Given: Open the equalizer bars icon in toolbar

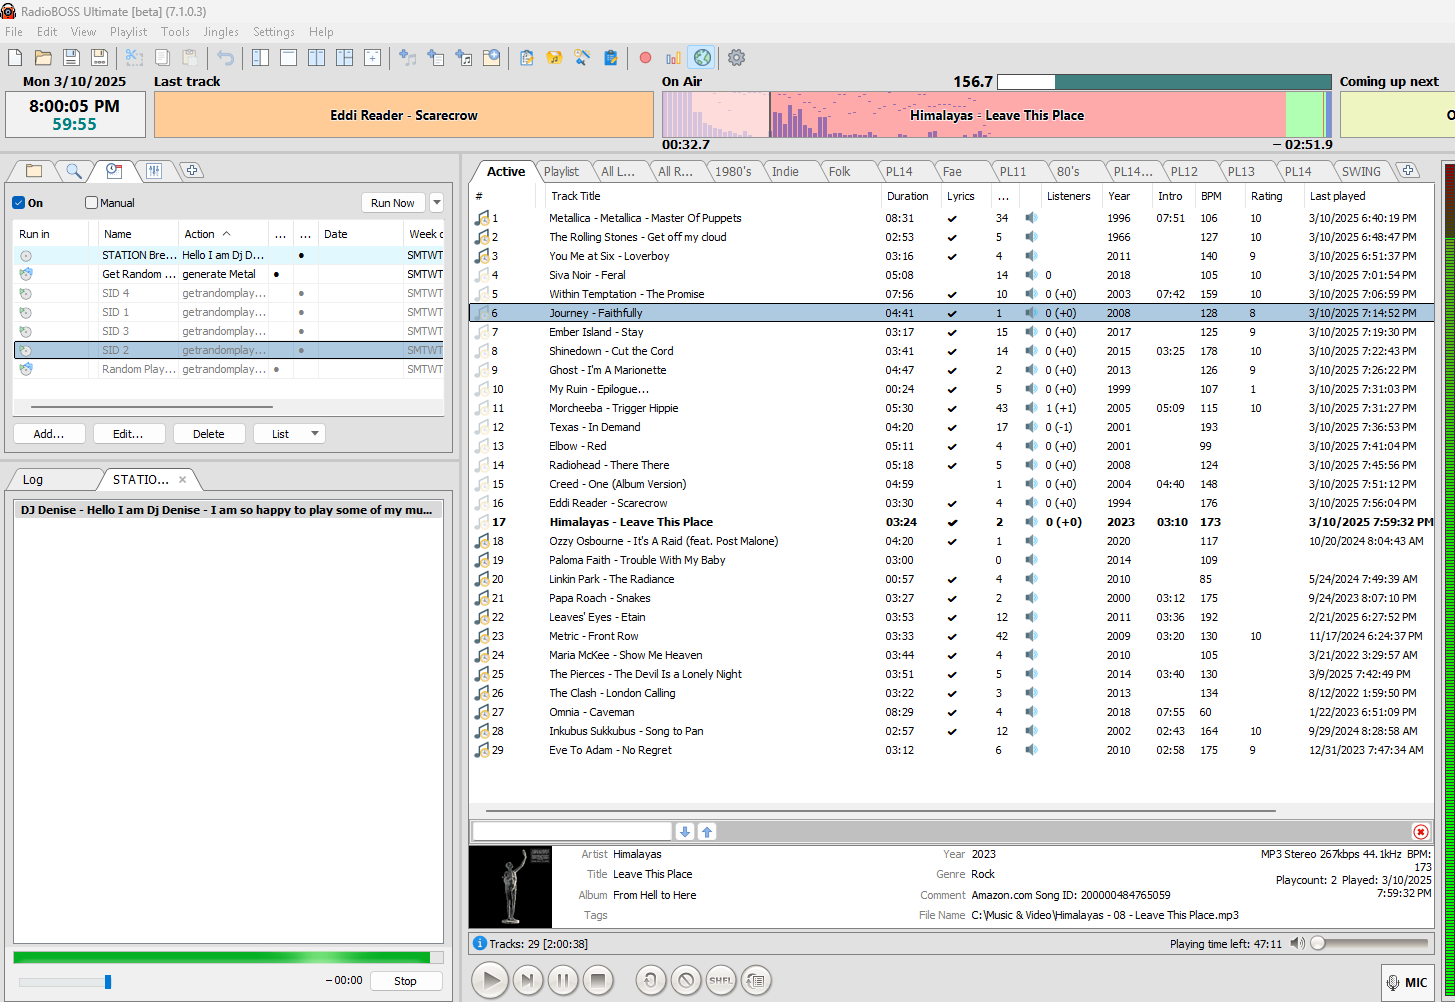Looking at the screenshot, I should tap(673, 58).
